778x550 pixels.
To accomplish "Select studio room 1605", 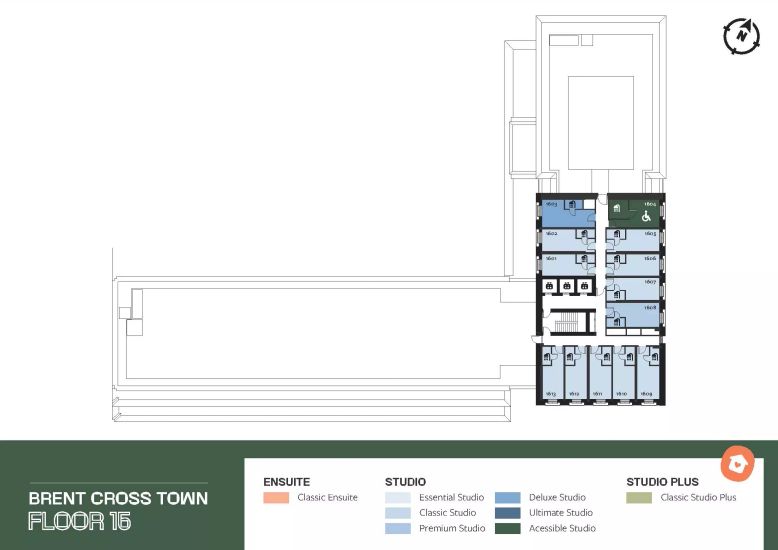I will (x=640, y=239).
